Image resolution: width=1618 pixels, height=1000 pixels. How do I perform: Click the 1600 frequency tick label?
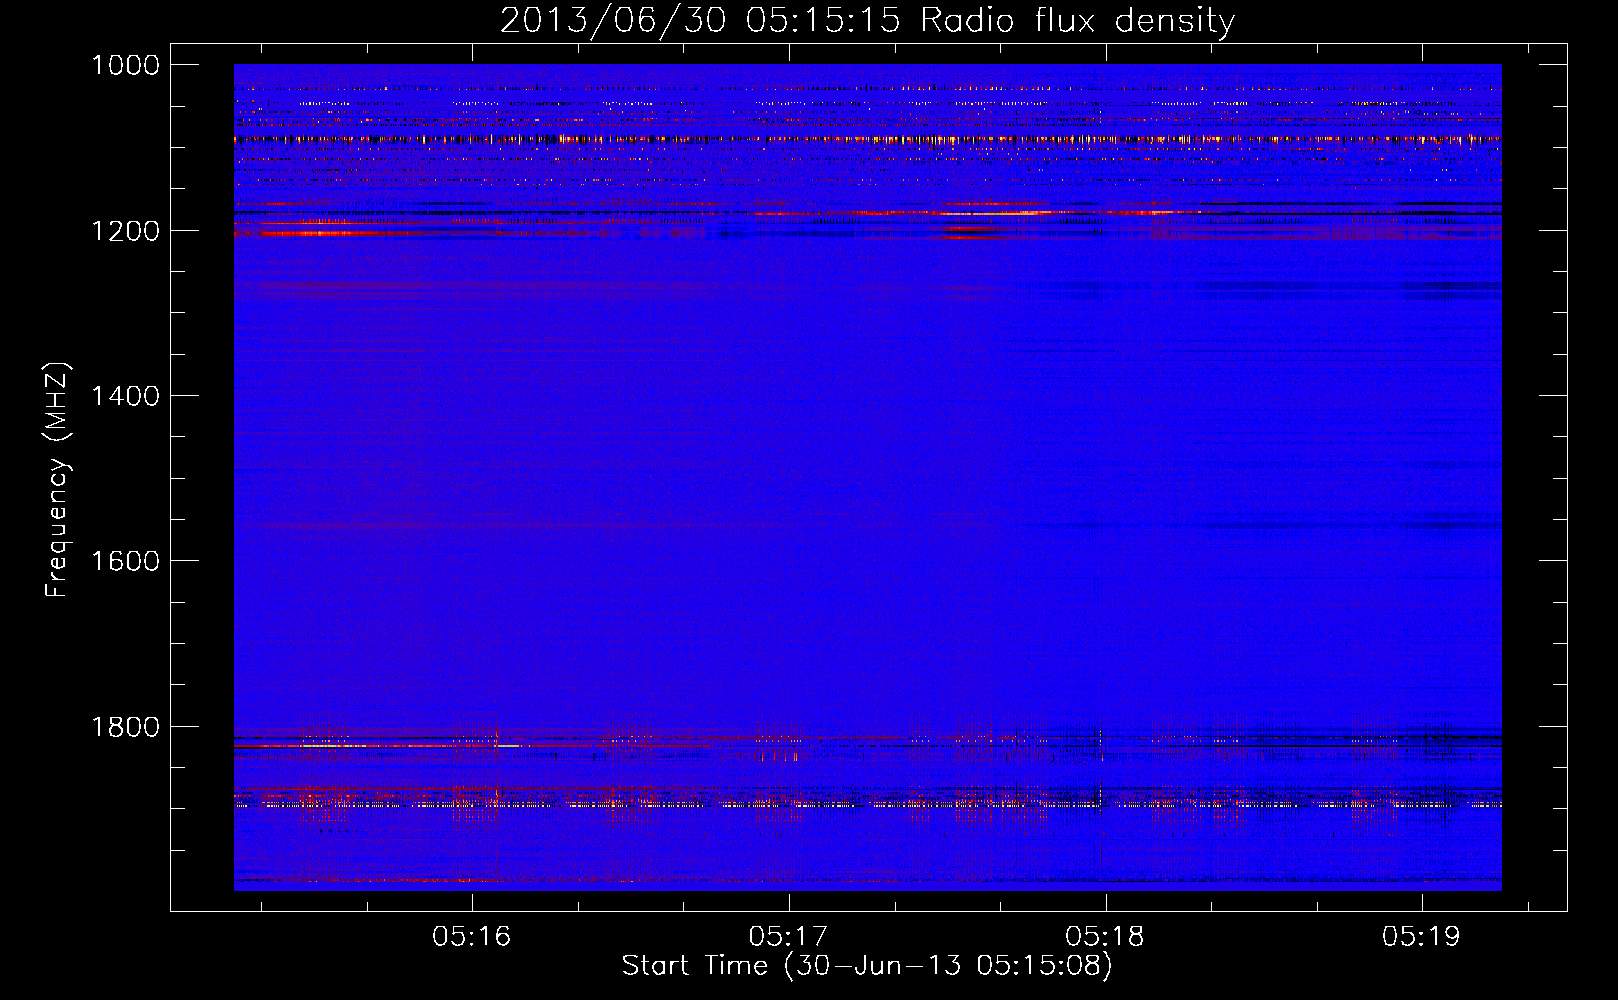click(x=126, y=561)
